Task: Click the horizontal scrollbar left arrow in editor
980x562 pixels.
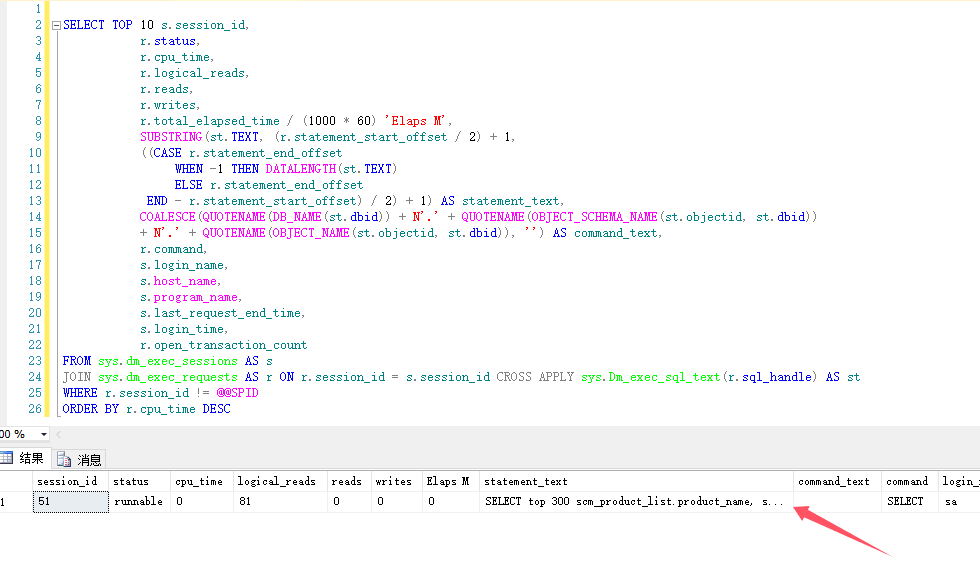Action: click(59, 434)
